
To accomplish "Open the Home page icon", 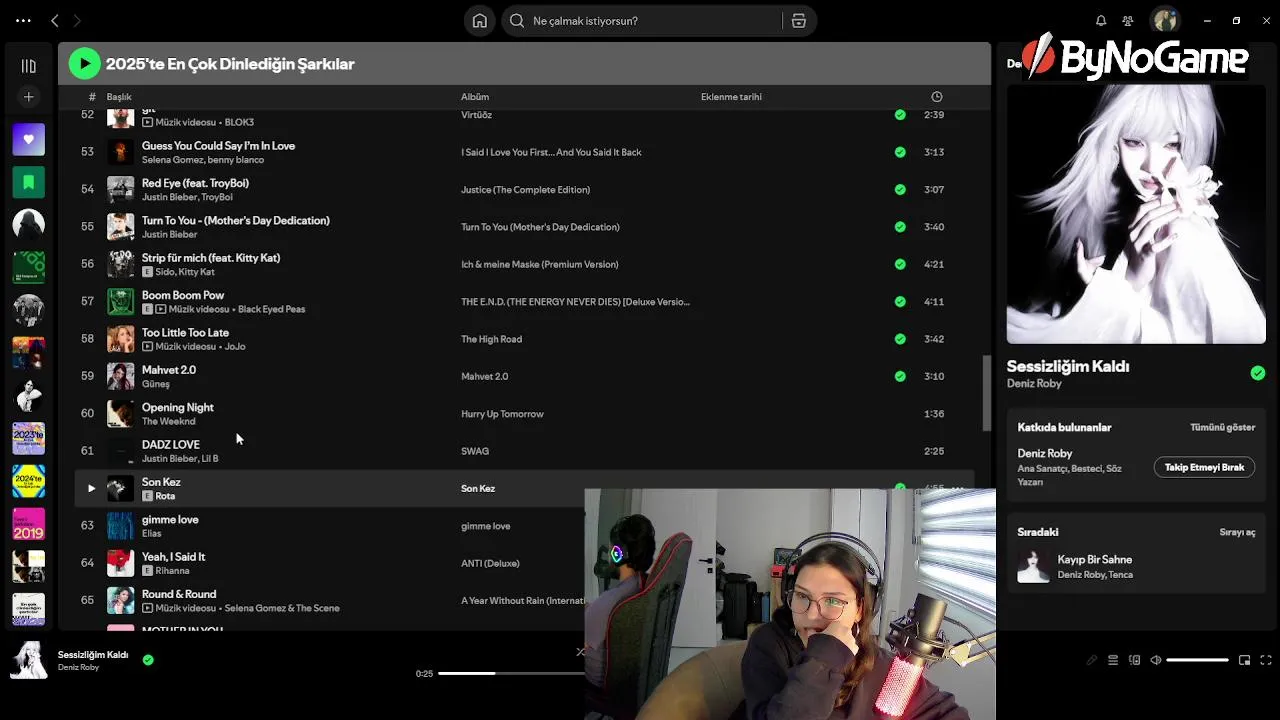I will click(480, 21).
